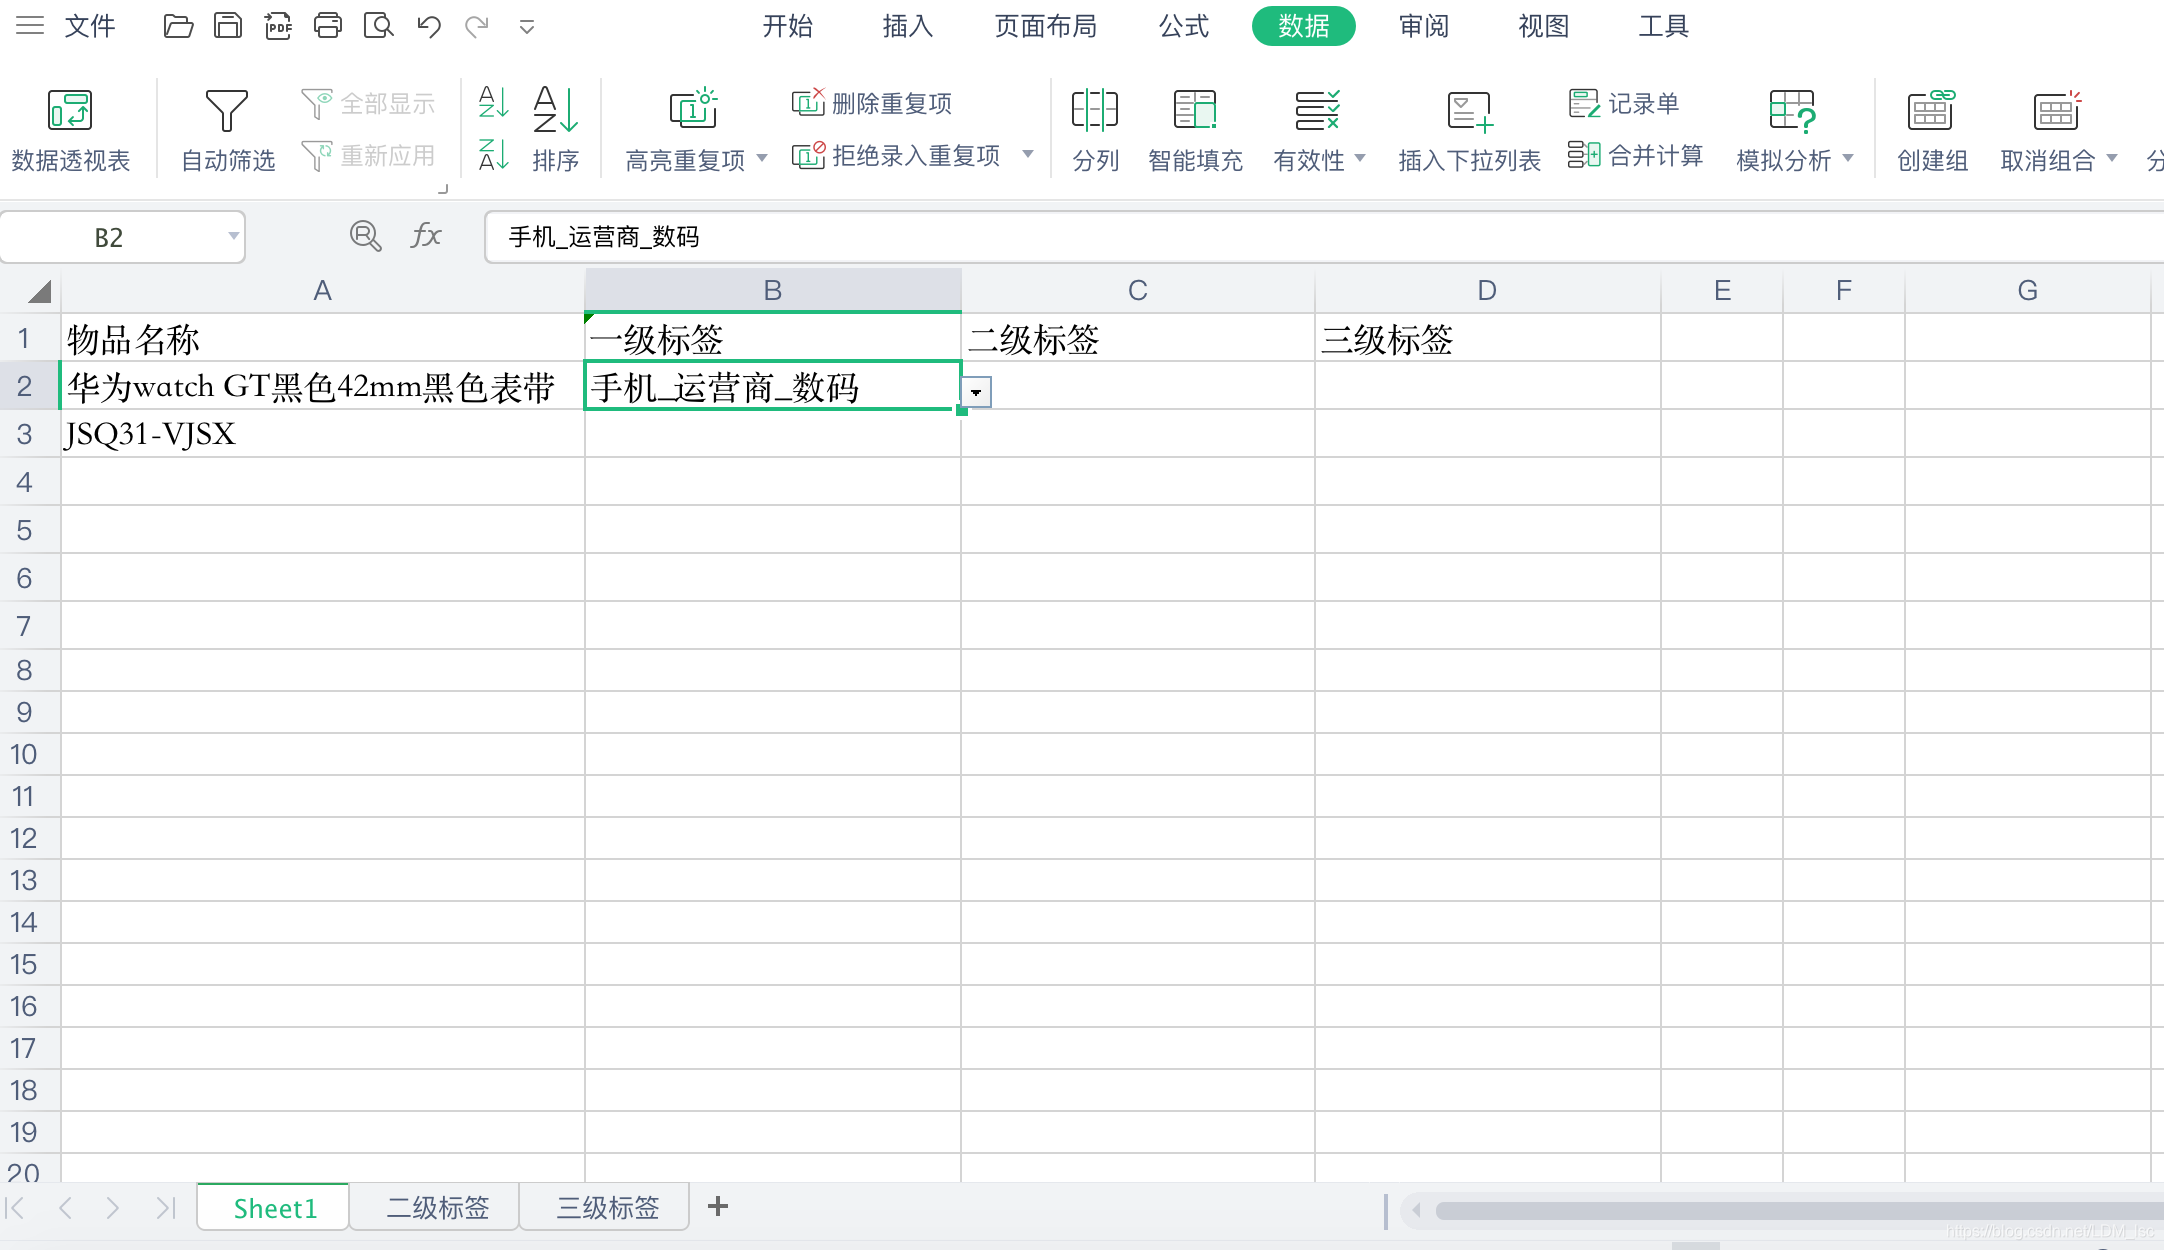The image size is (2164, 1250).
Task: Sort ascending A to Z
Action: (x=493, y=102)
